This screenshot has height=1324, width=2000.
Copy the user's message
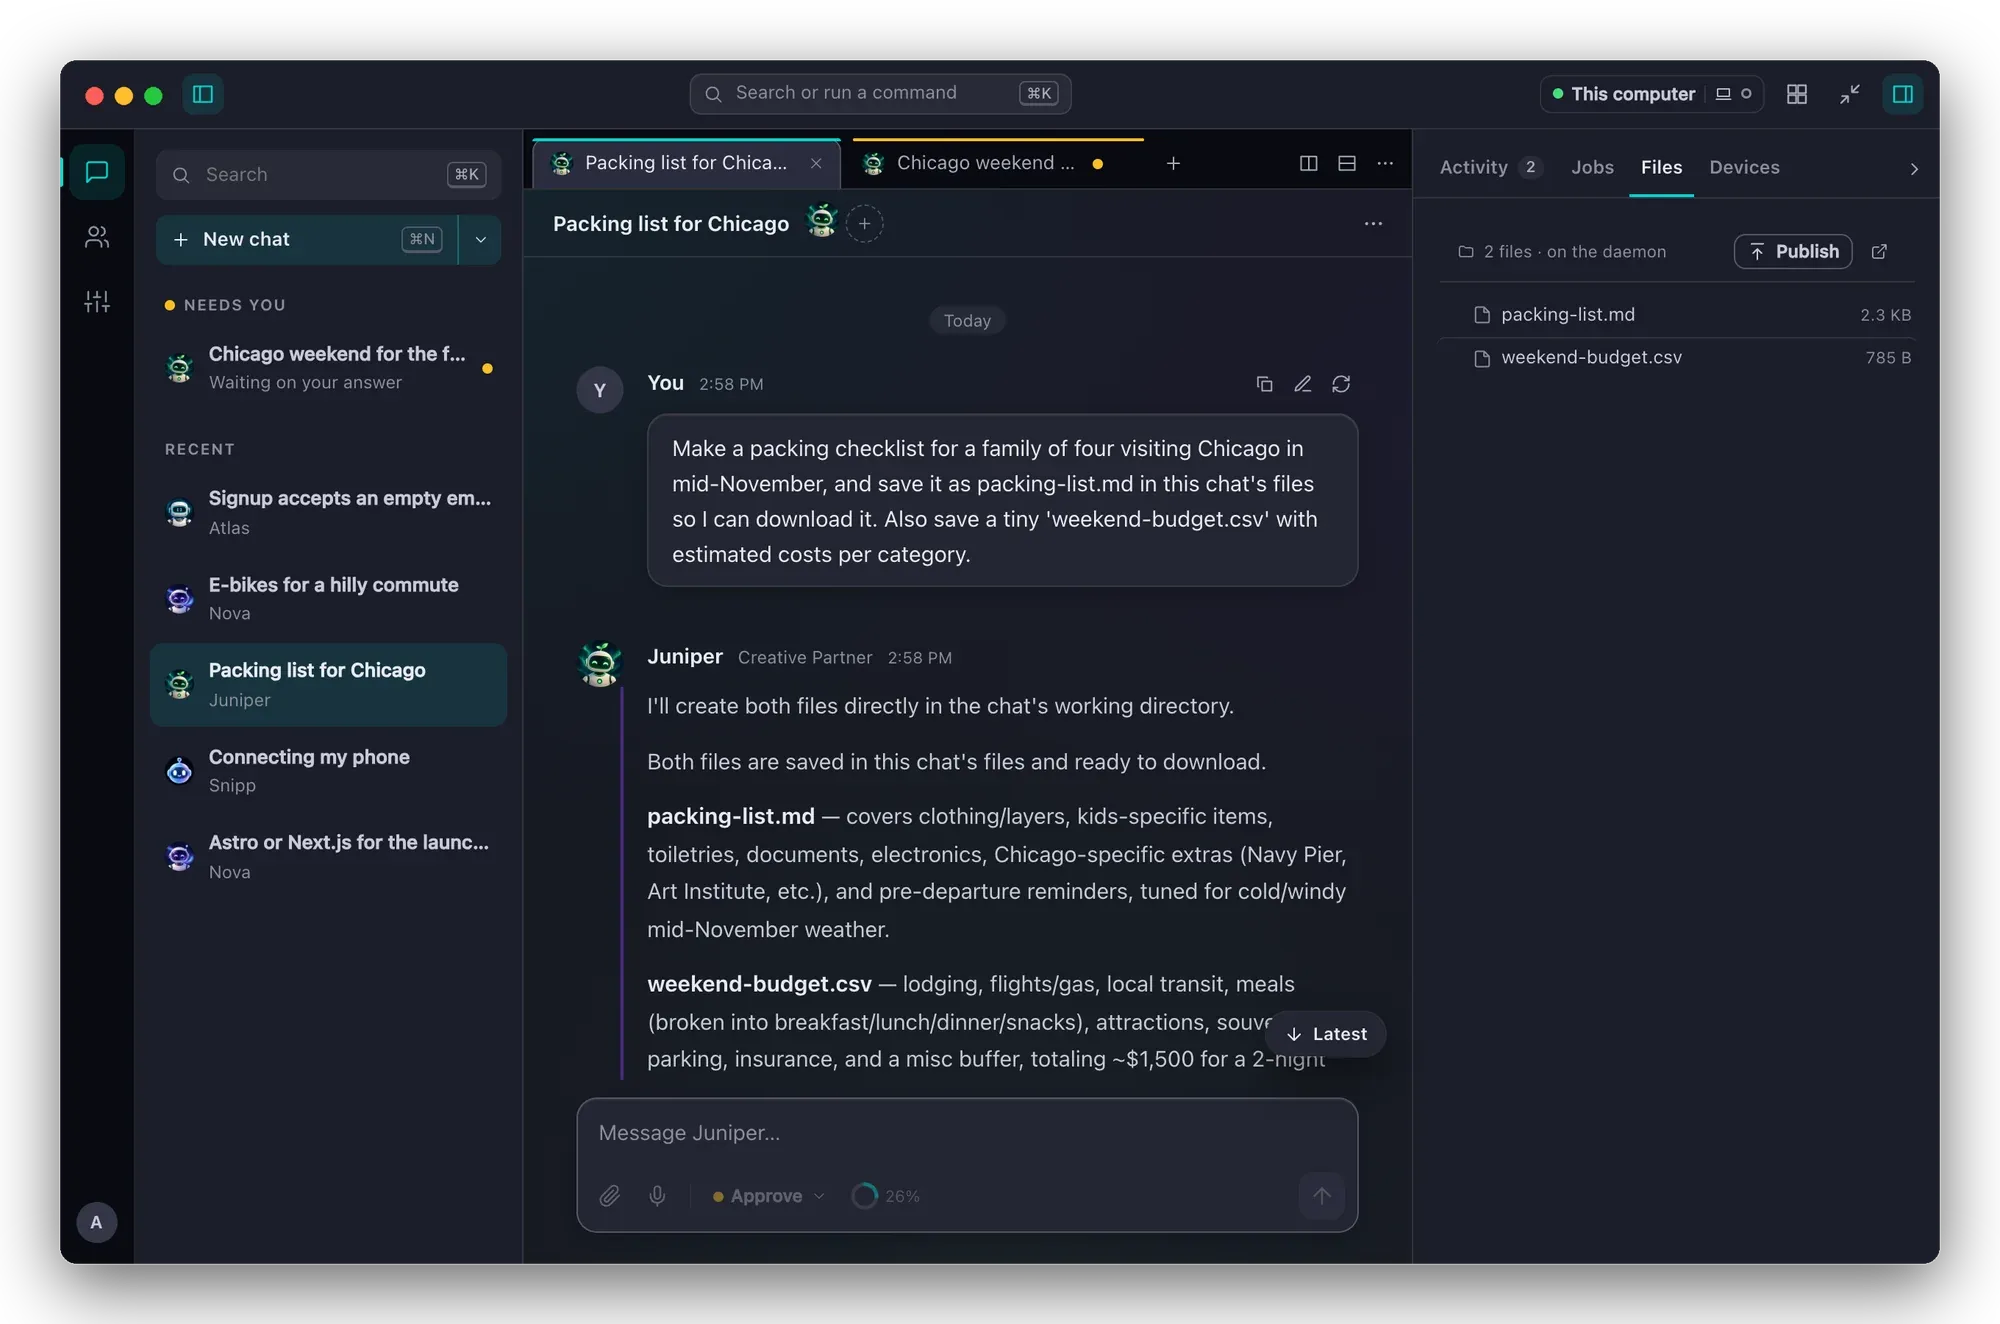coord(1264,384)
